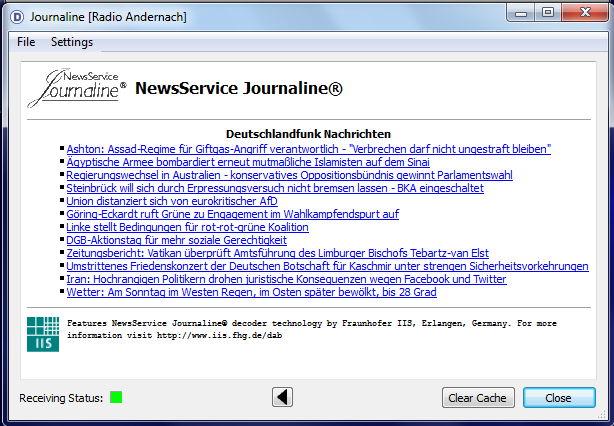Open the Ashton Assad-Regime Giftgas-Angriff news link
The image size is (614, 426).
pos(309,149)
